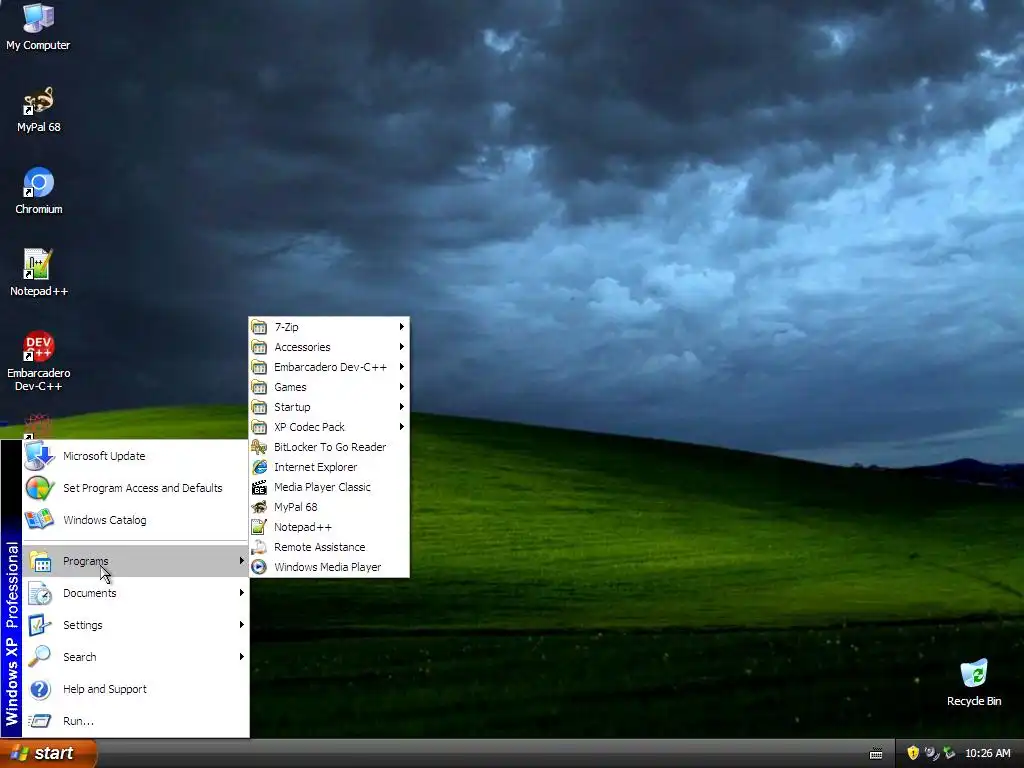The height and width of the screenshot is (768, 1024).
Task: Launch Internet Explorer from the Programs menu
Action: point(329,467)
